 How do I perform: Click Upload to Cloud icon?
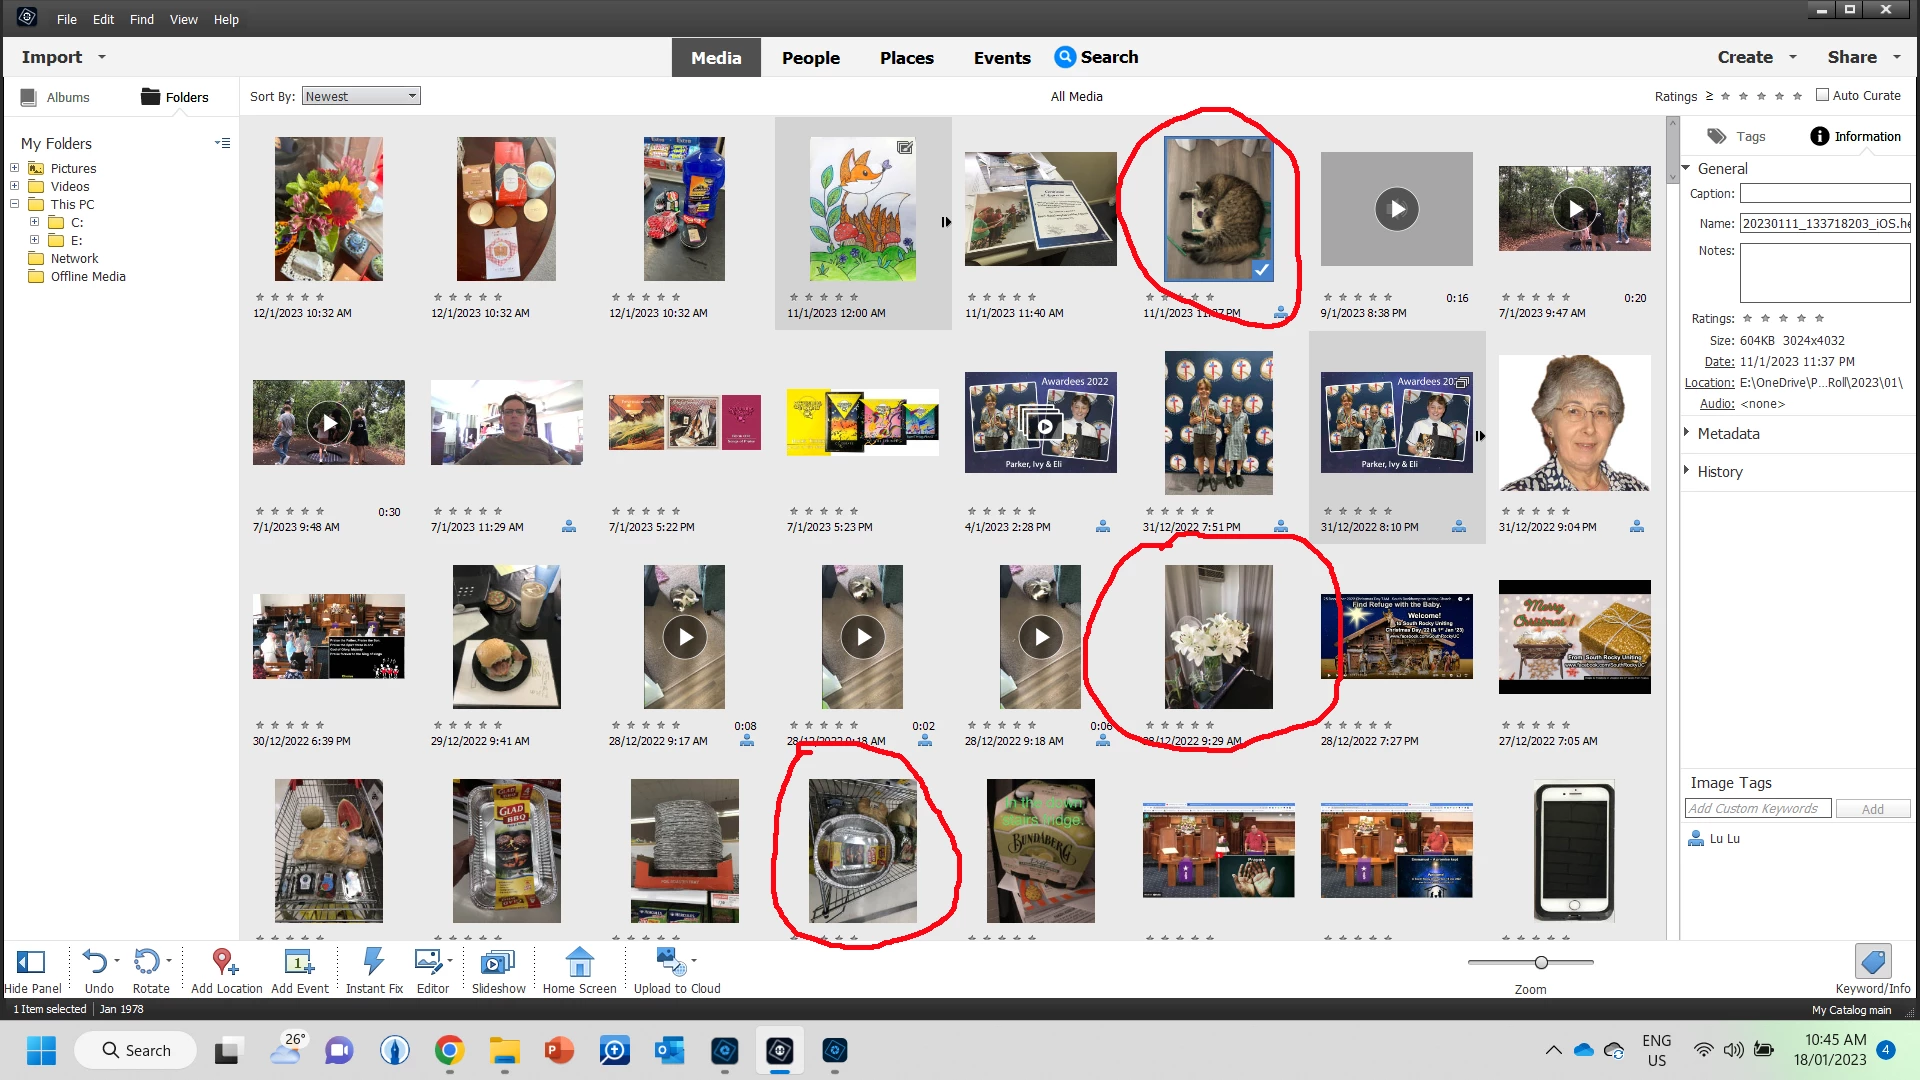671,962
